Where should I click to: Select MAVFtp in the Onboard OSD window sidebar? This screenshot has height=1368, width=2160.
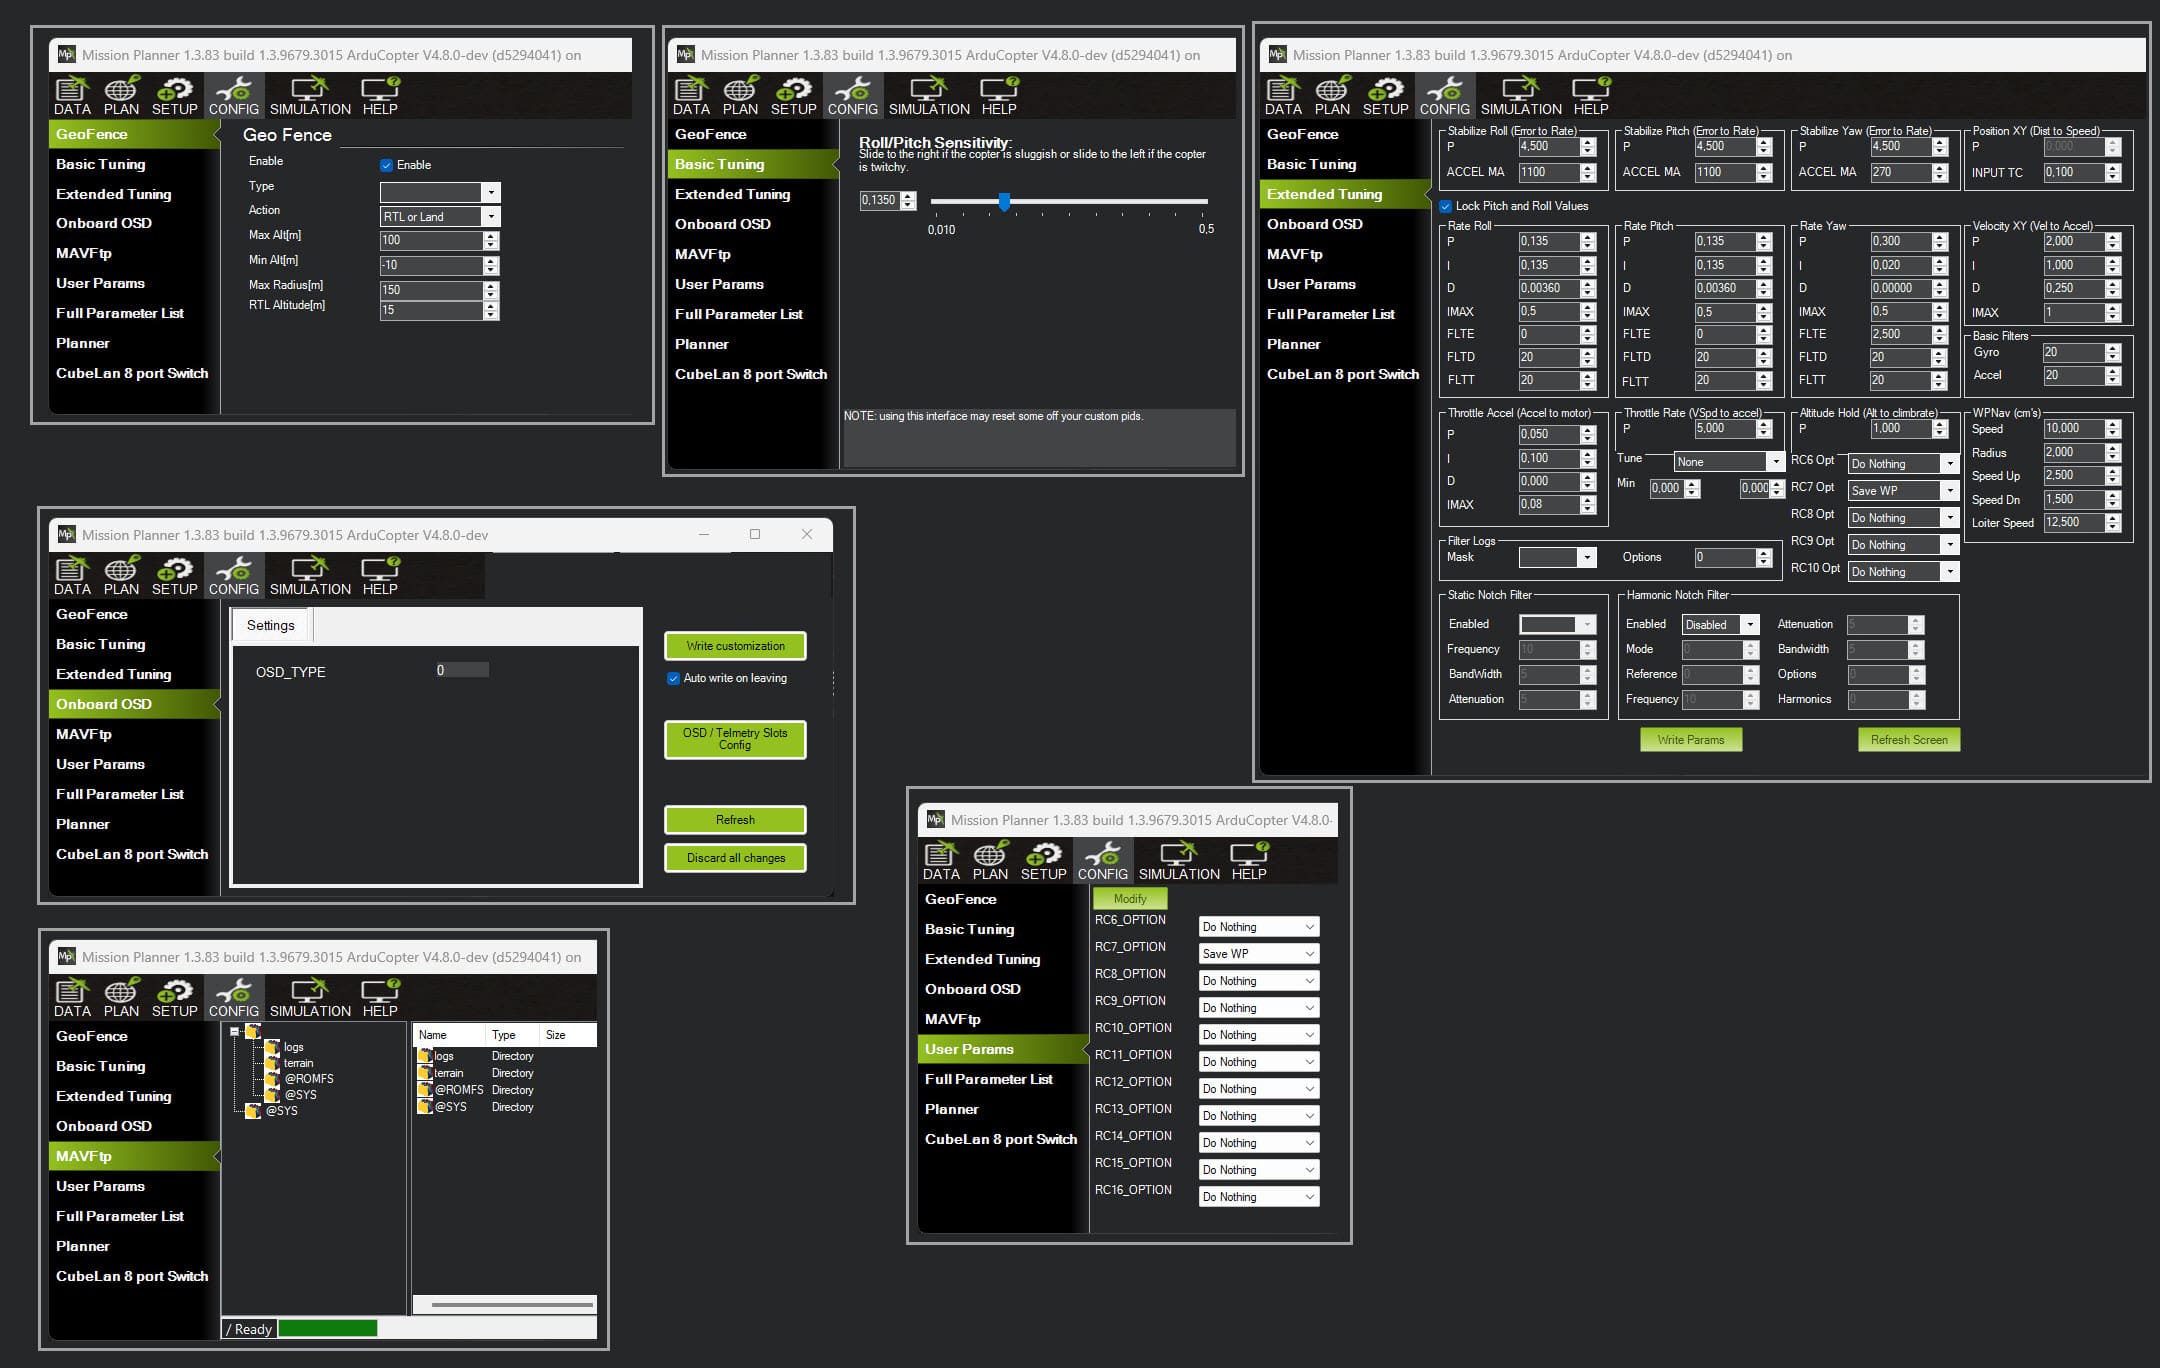[x=134, y=734]
